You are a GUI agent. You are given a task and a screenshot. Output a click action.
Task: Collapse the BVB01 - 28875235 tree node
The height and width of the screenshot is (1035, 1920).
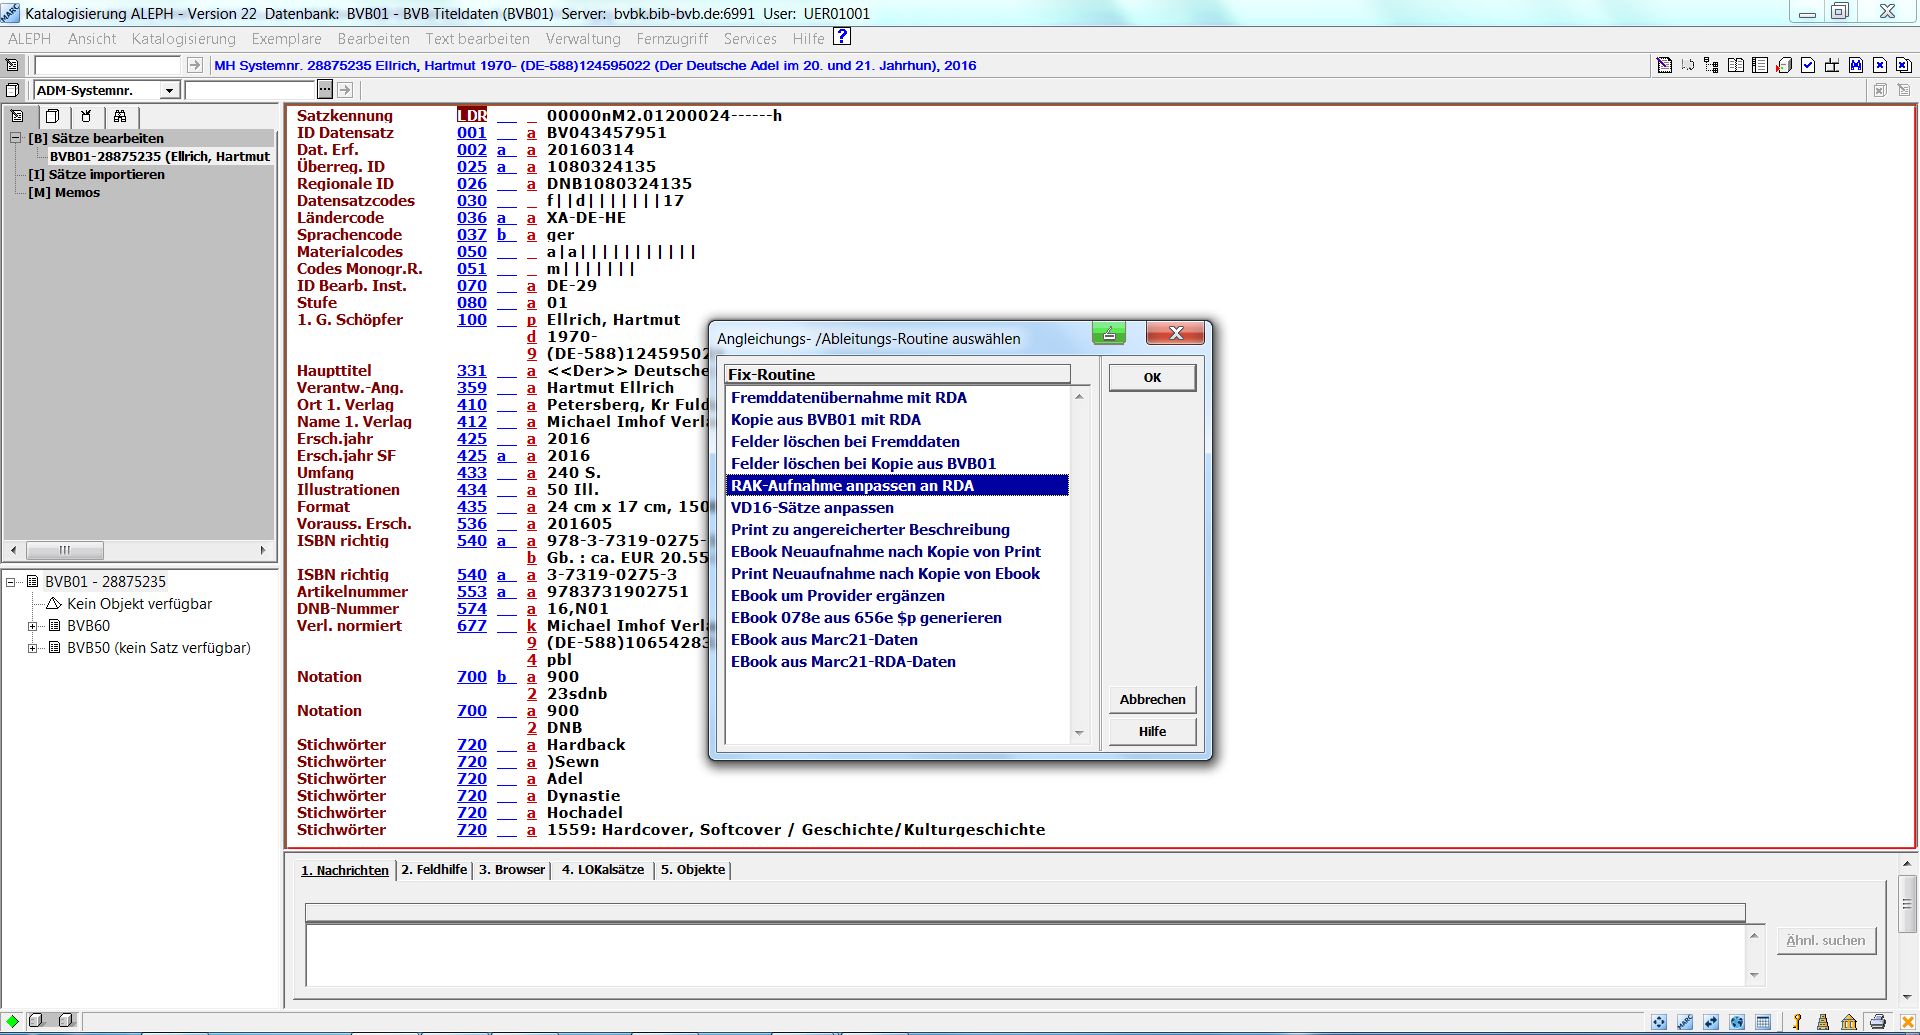[11, 582]
